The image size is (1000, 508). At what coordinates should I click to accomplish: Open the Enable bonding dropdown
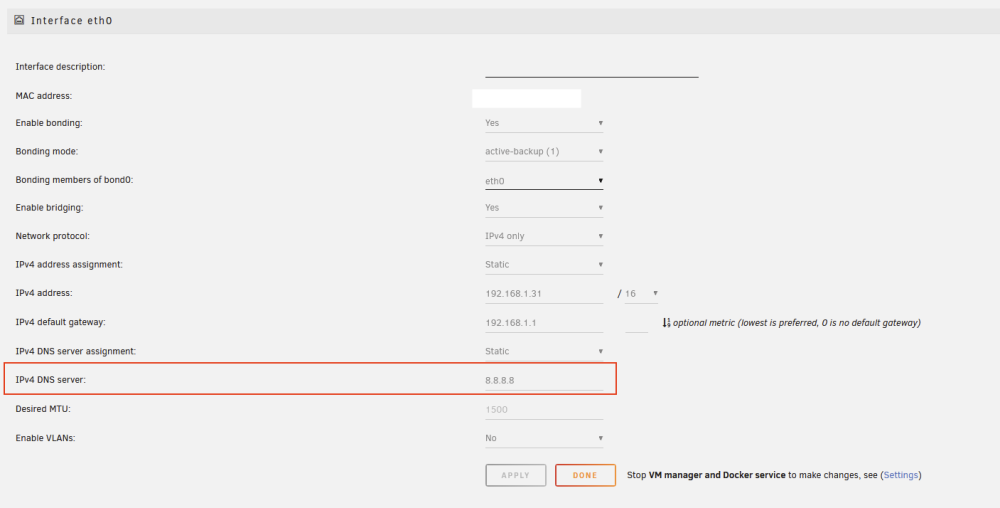tap(544, 122)
